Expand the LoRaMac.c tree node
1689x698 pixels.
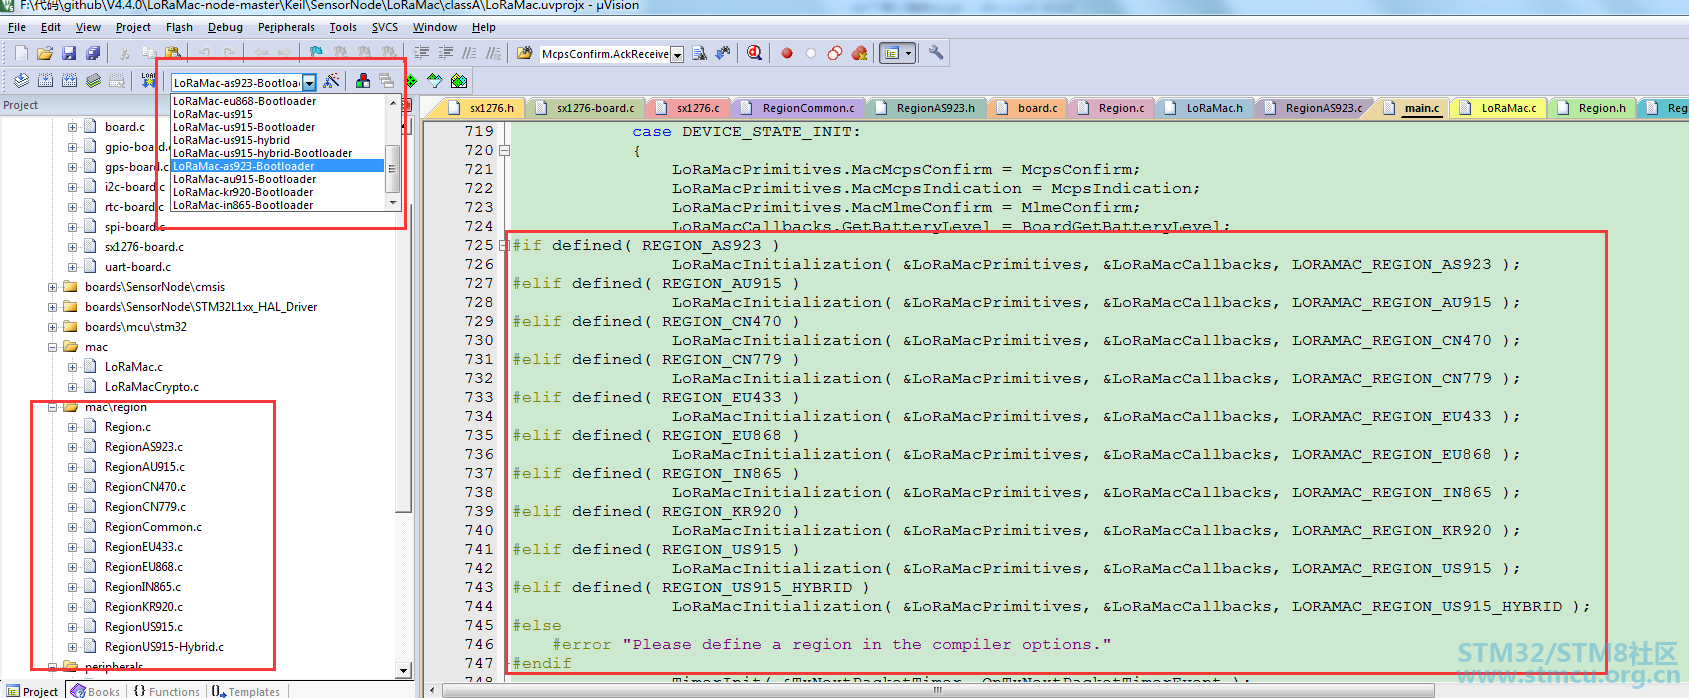tap(72, 367)
